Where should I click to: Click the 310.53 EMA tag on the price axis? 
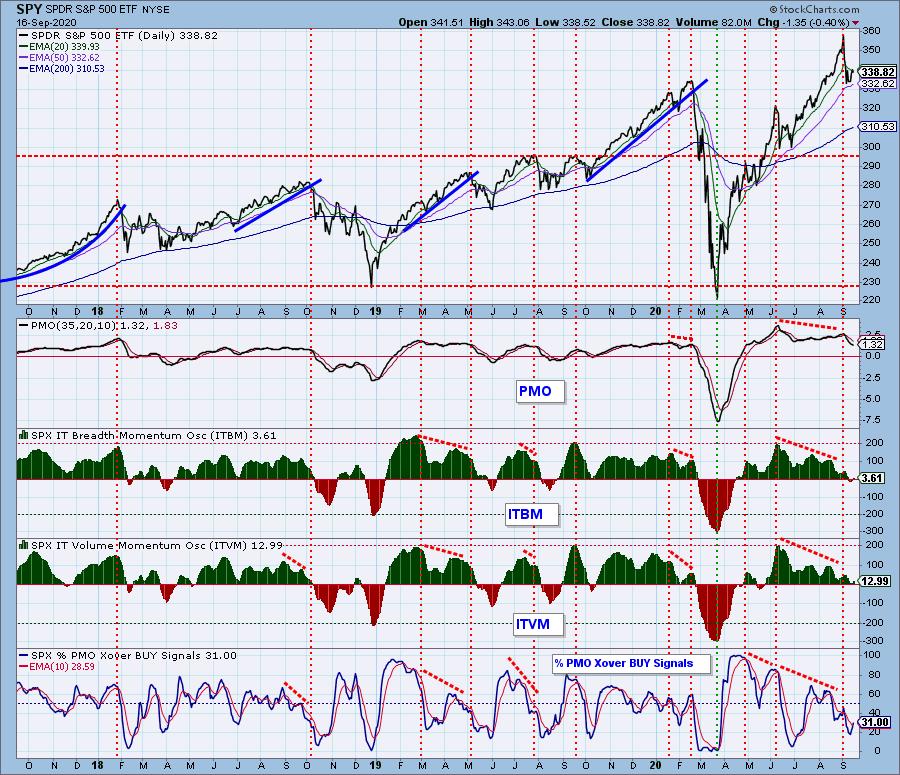coord(878,126)
